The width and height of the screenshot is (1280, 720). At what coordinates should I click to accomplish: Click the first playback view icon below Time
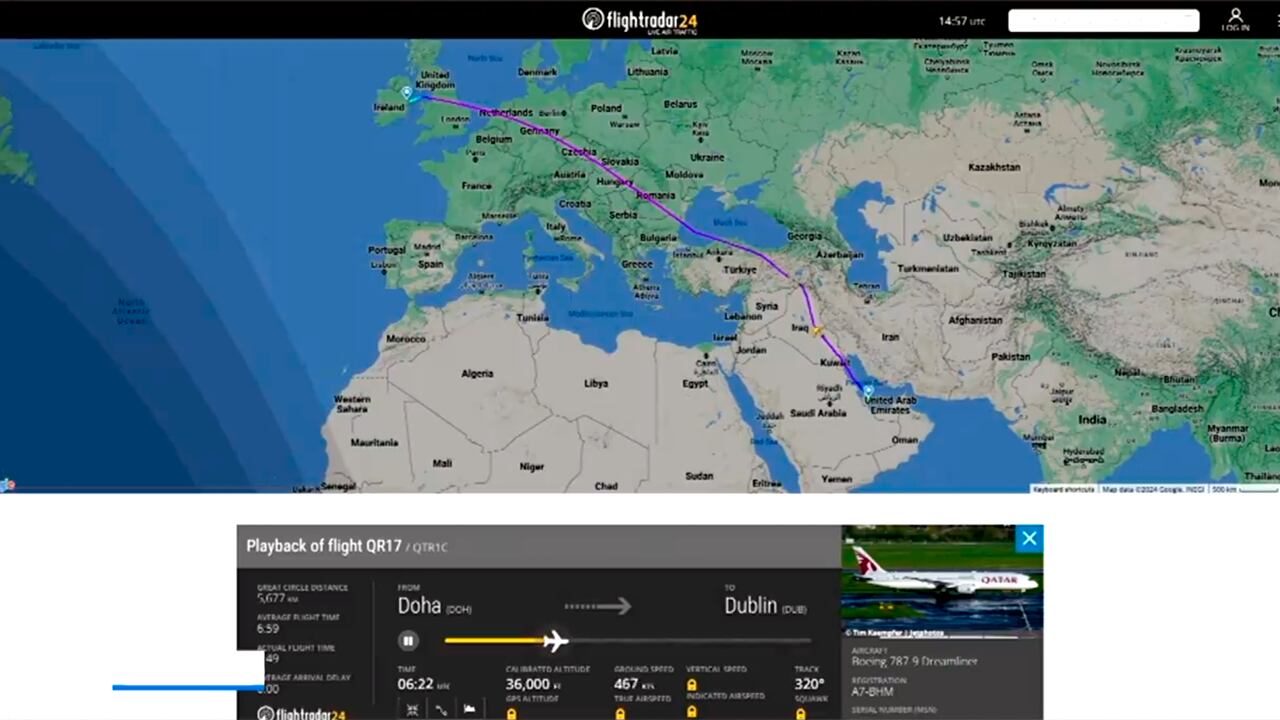(x=412, y=709)
